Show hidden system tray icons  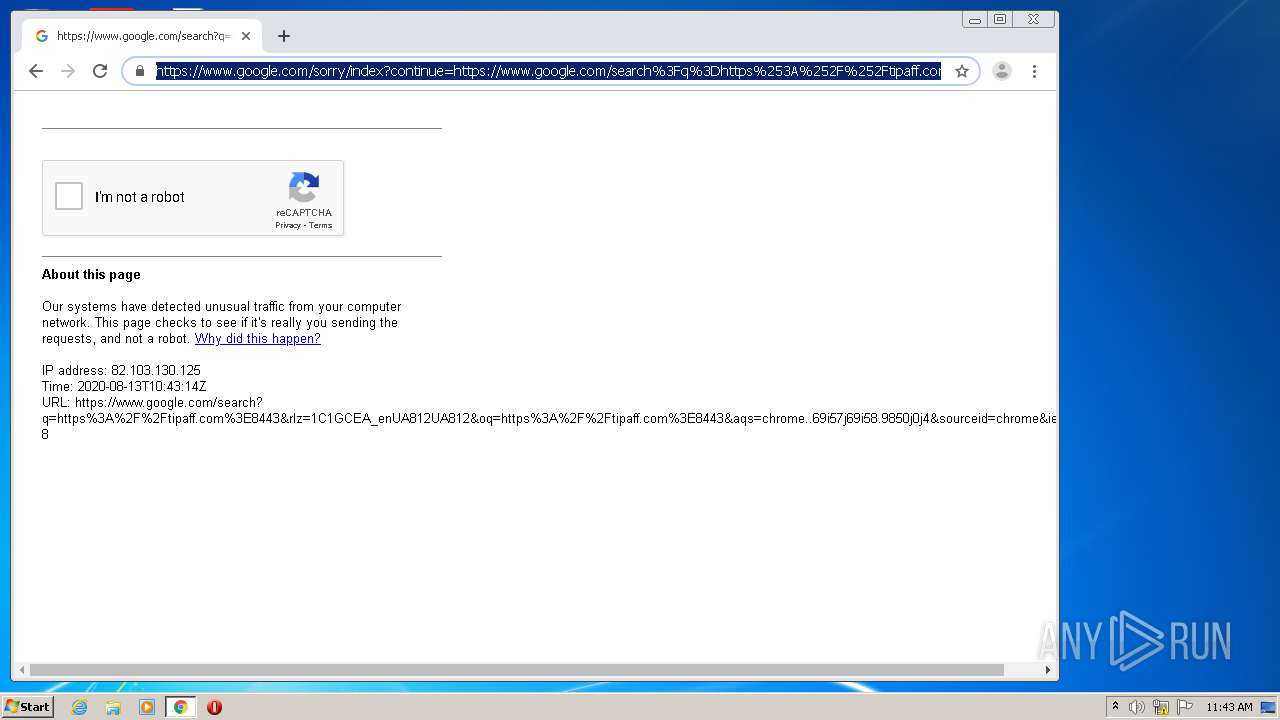[x=1115, y=707]
